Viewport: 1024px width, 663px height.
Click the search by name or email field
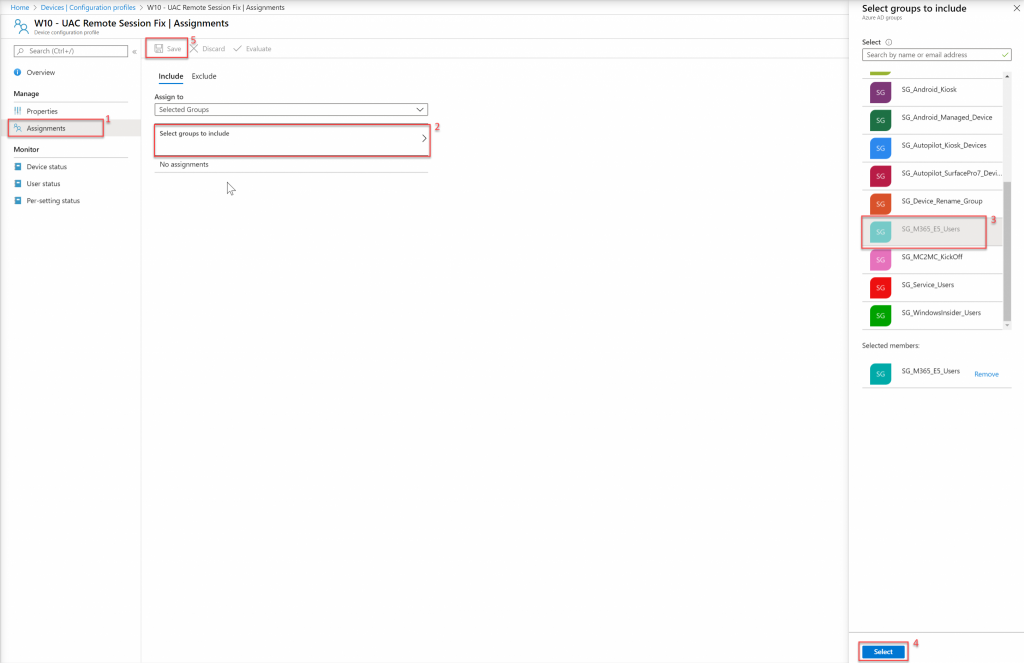click(x=930, y=55)
